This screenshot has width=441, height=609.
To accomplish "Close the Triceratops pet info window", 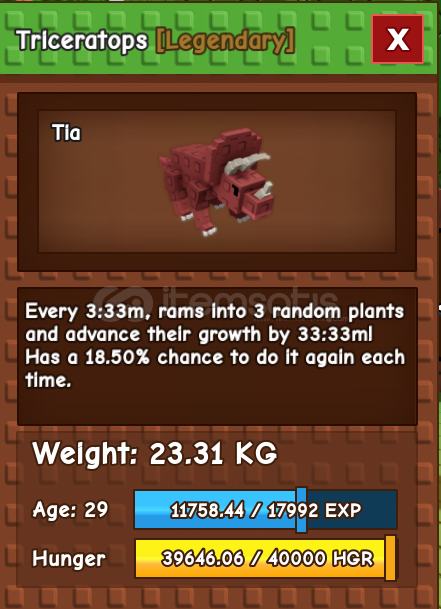I will point(397,39).
